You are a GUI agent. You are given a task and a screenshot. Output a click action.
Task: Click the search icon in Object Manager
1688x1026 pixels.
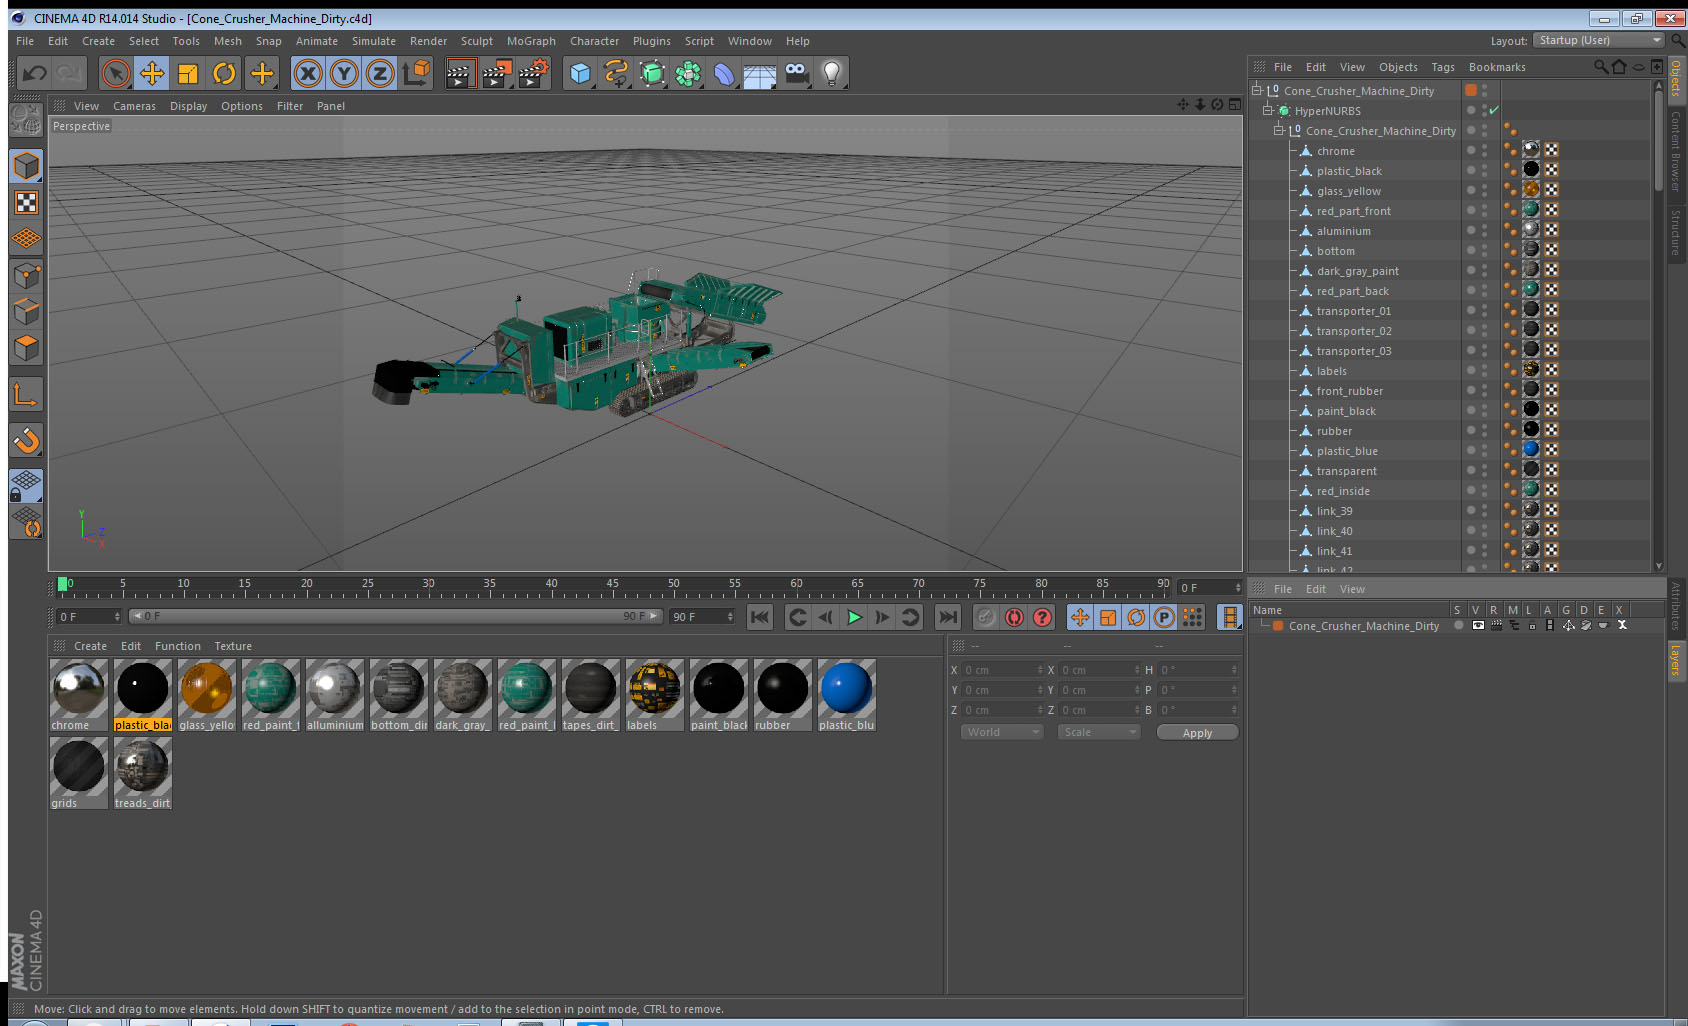click(x=1600, y=67)
